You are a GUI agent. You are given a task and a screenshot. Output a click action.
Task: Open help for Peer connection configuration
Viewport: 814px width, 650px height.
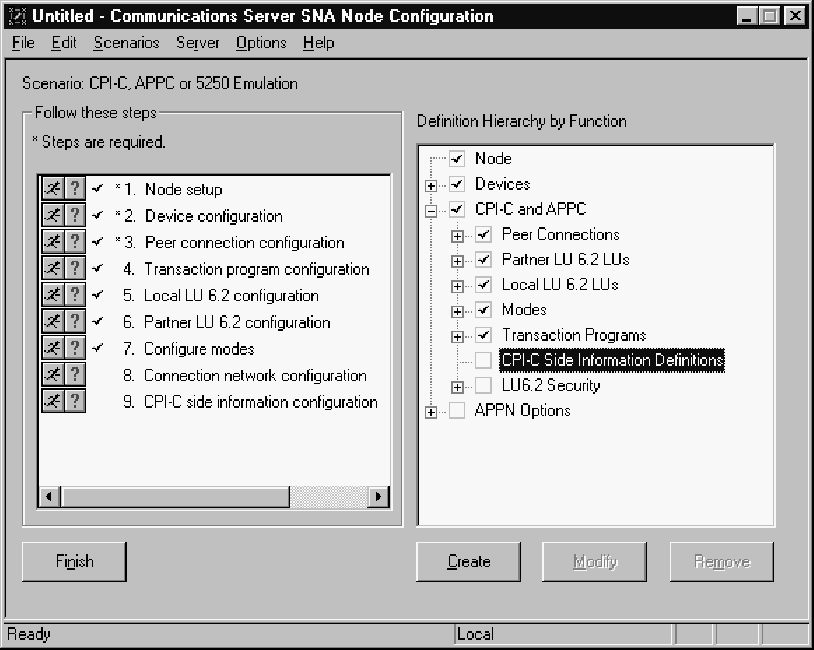coord(75,241)
